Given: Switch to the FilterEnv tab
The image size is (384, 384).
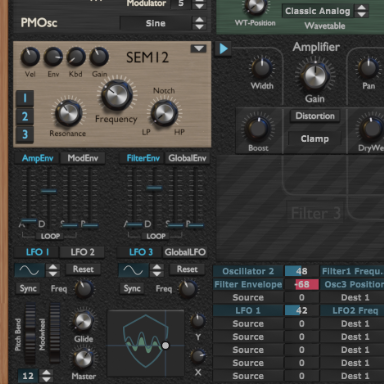Looking at the screenshot, I should click(x=143, y=158).
